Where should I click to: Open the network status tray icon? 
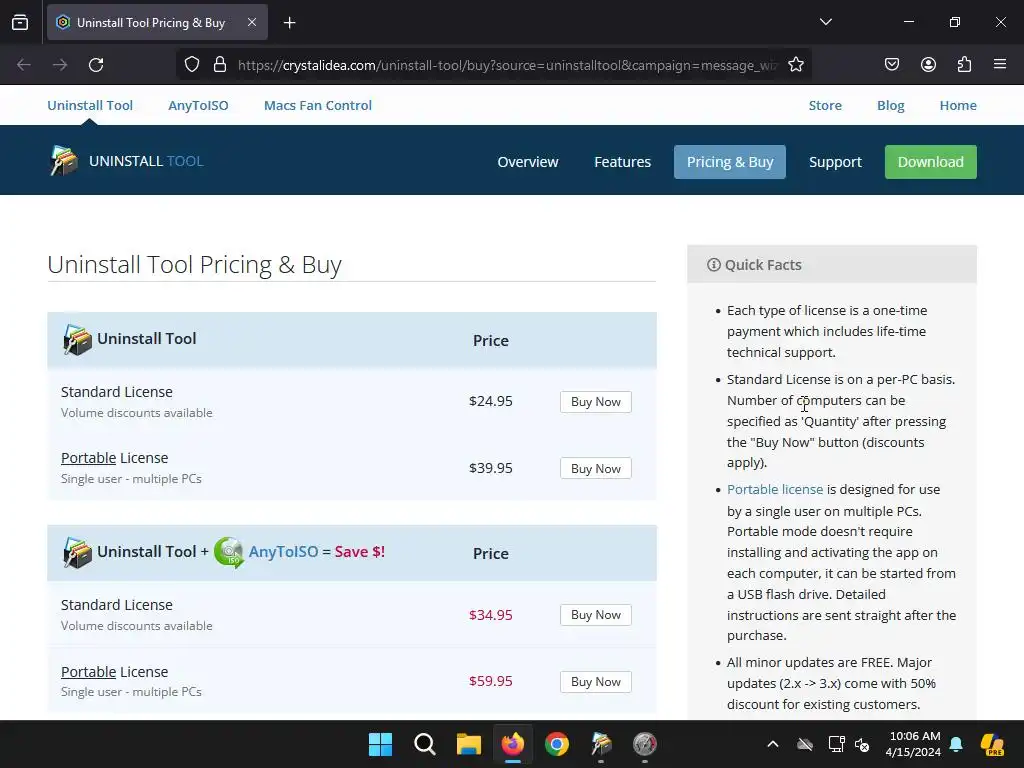click(x=836, y=744)
